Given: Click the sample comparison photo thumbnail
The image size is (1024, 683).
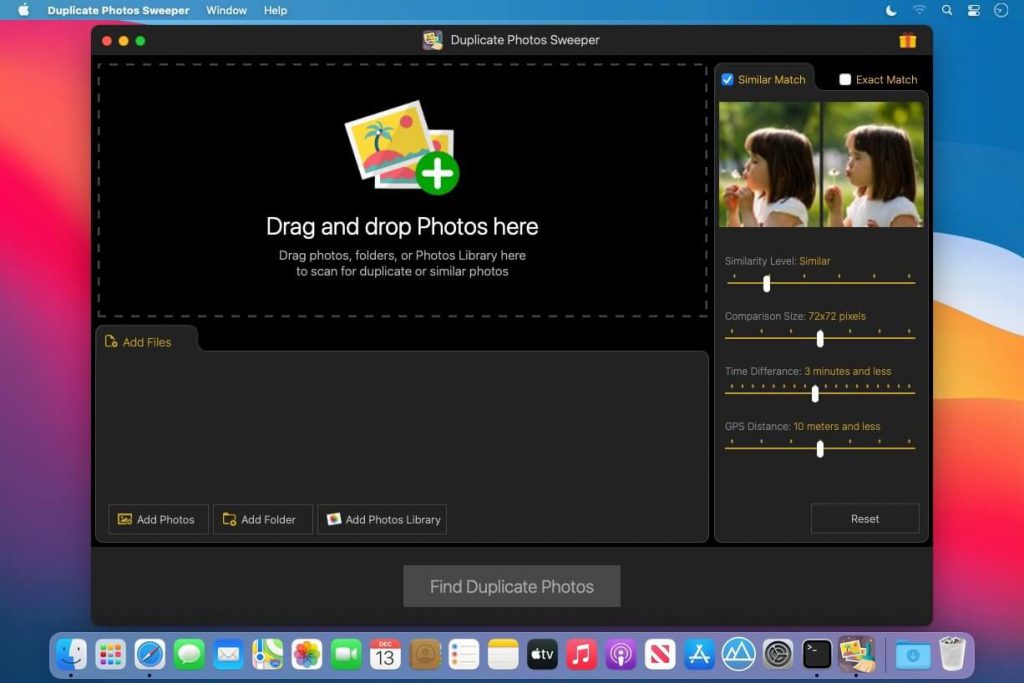Looking at the screenshot, I should [x=820, y=163].
